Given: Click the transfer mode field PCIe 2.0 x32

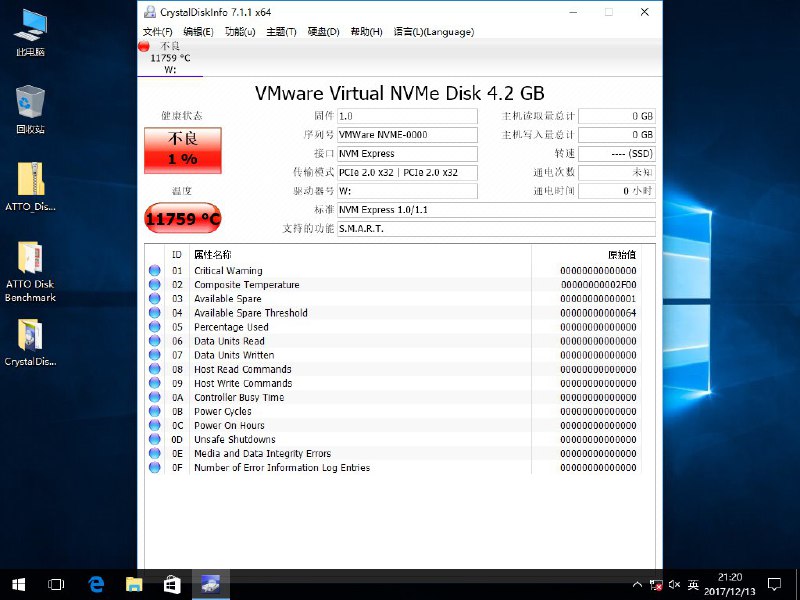Looking at the screenshot, I should tap(407, 172).
